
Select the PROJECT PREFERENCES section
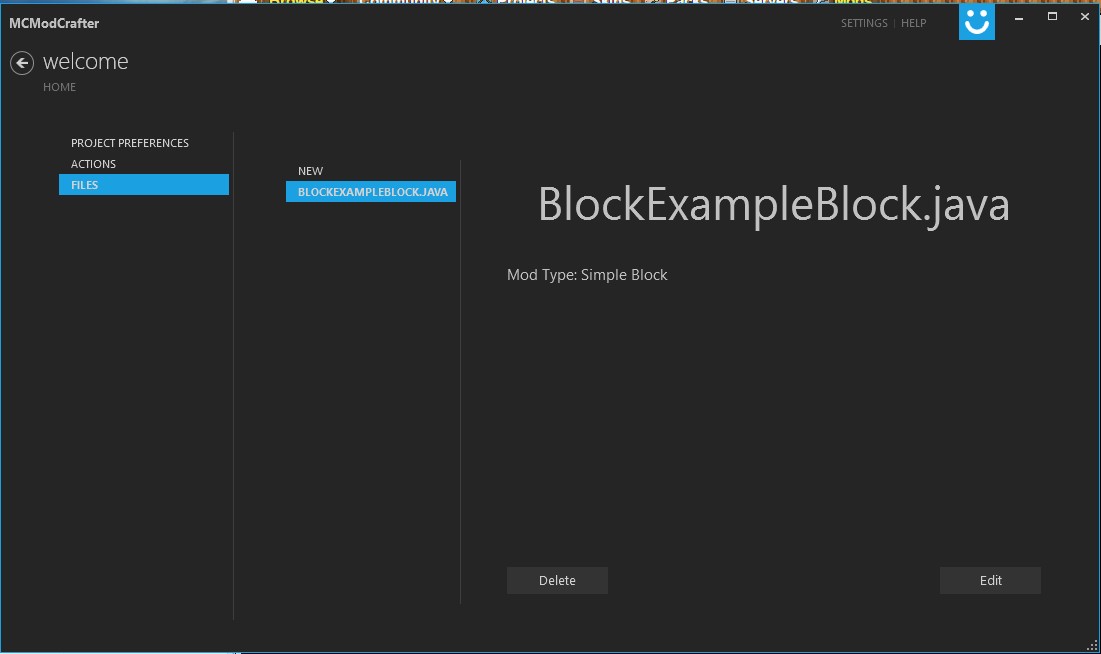130,143
